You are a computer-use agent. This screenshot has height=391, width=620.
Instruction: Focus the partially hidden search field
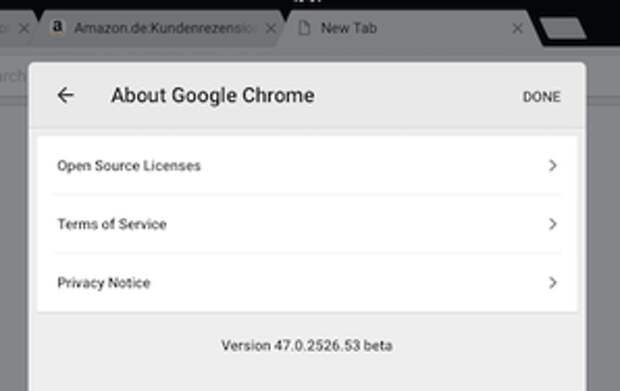point(14,76)
